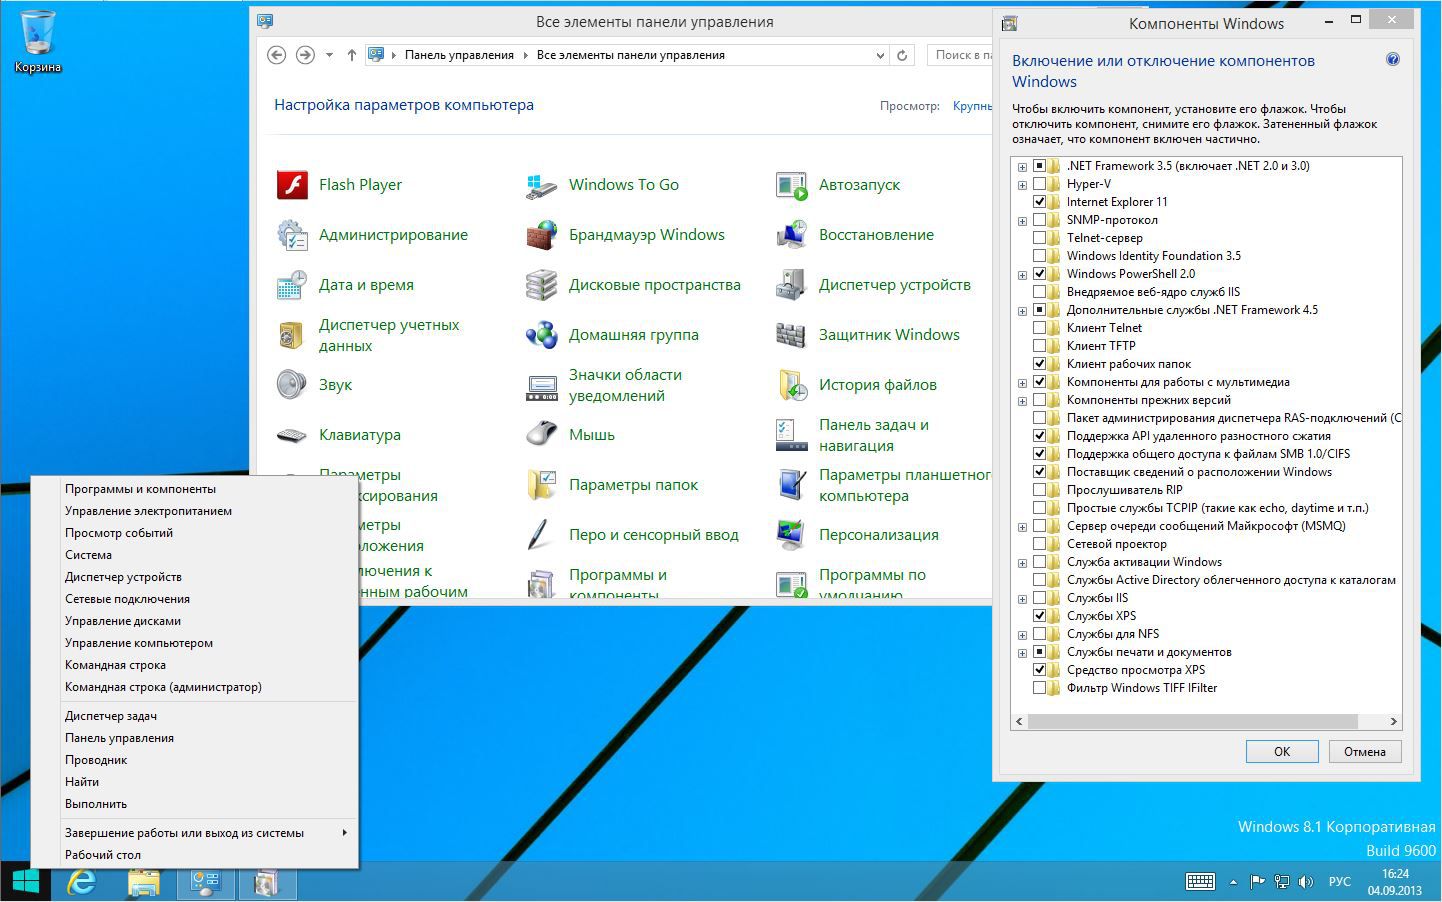
Task: Open Internet Explorer from the taskbar
Action: (82, 882)
